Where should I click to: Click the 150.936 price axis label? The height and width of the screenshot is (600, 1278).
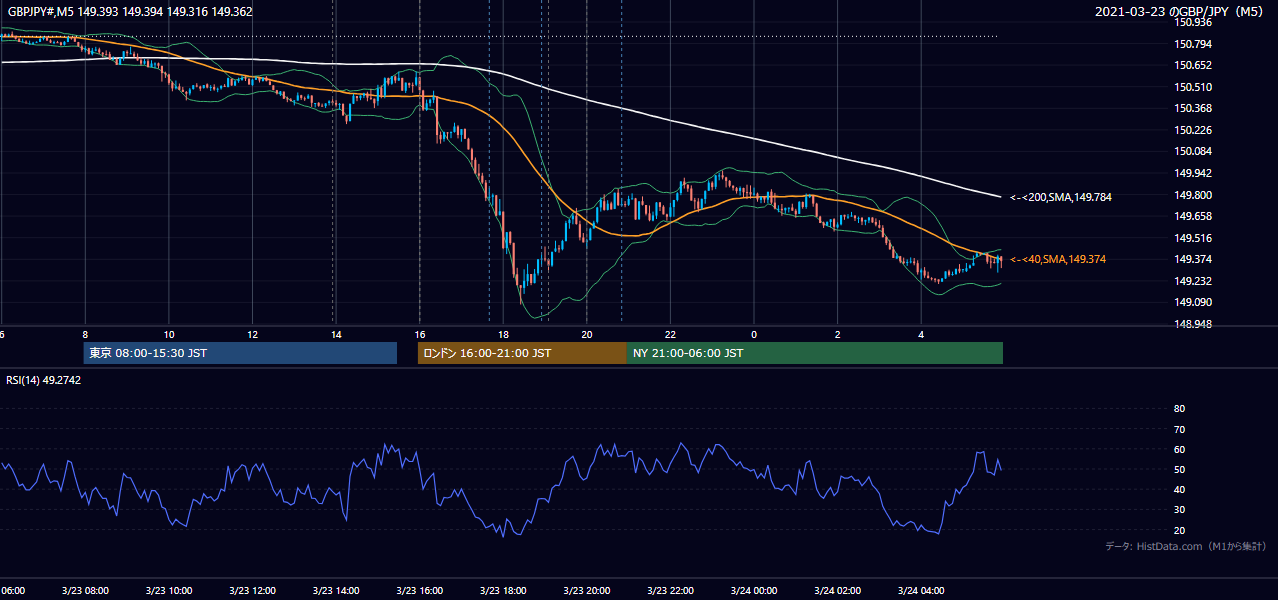tap(1194, 22)
